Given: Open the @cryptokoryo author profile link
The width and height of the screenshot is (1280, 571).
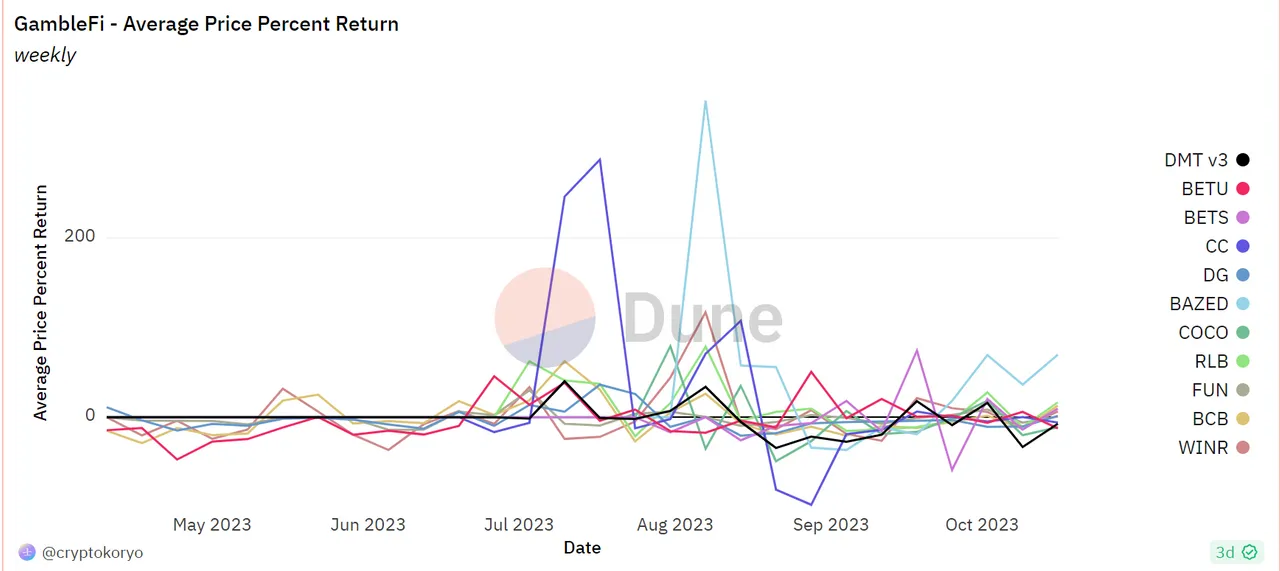Looking at the screenshot, I should [92, 552].
